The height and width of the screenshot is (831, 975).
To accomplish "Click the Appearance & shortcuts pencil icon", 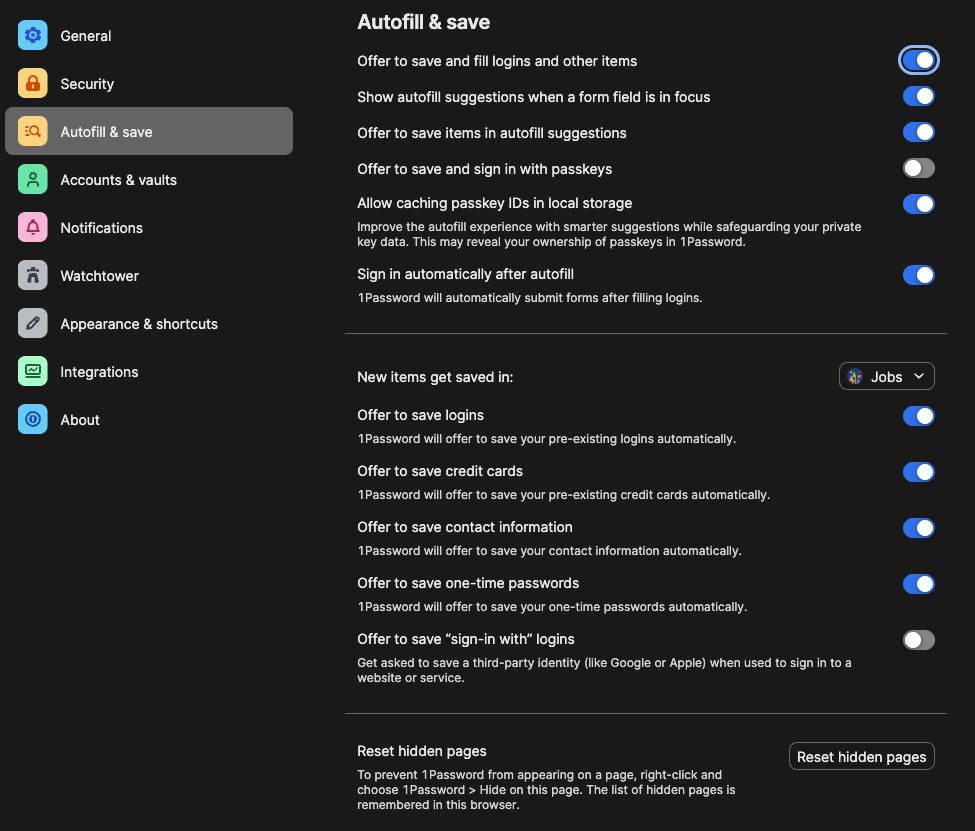I will pos(33,324).
